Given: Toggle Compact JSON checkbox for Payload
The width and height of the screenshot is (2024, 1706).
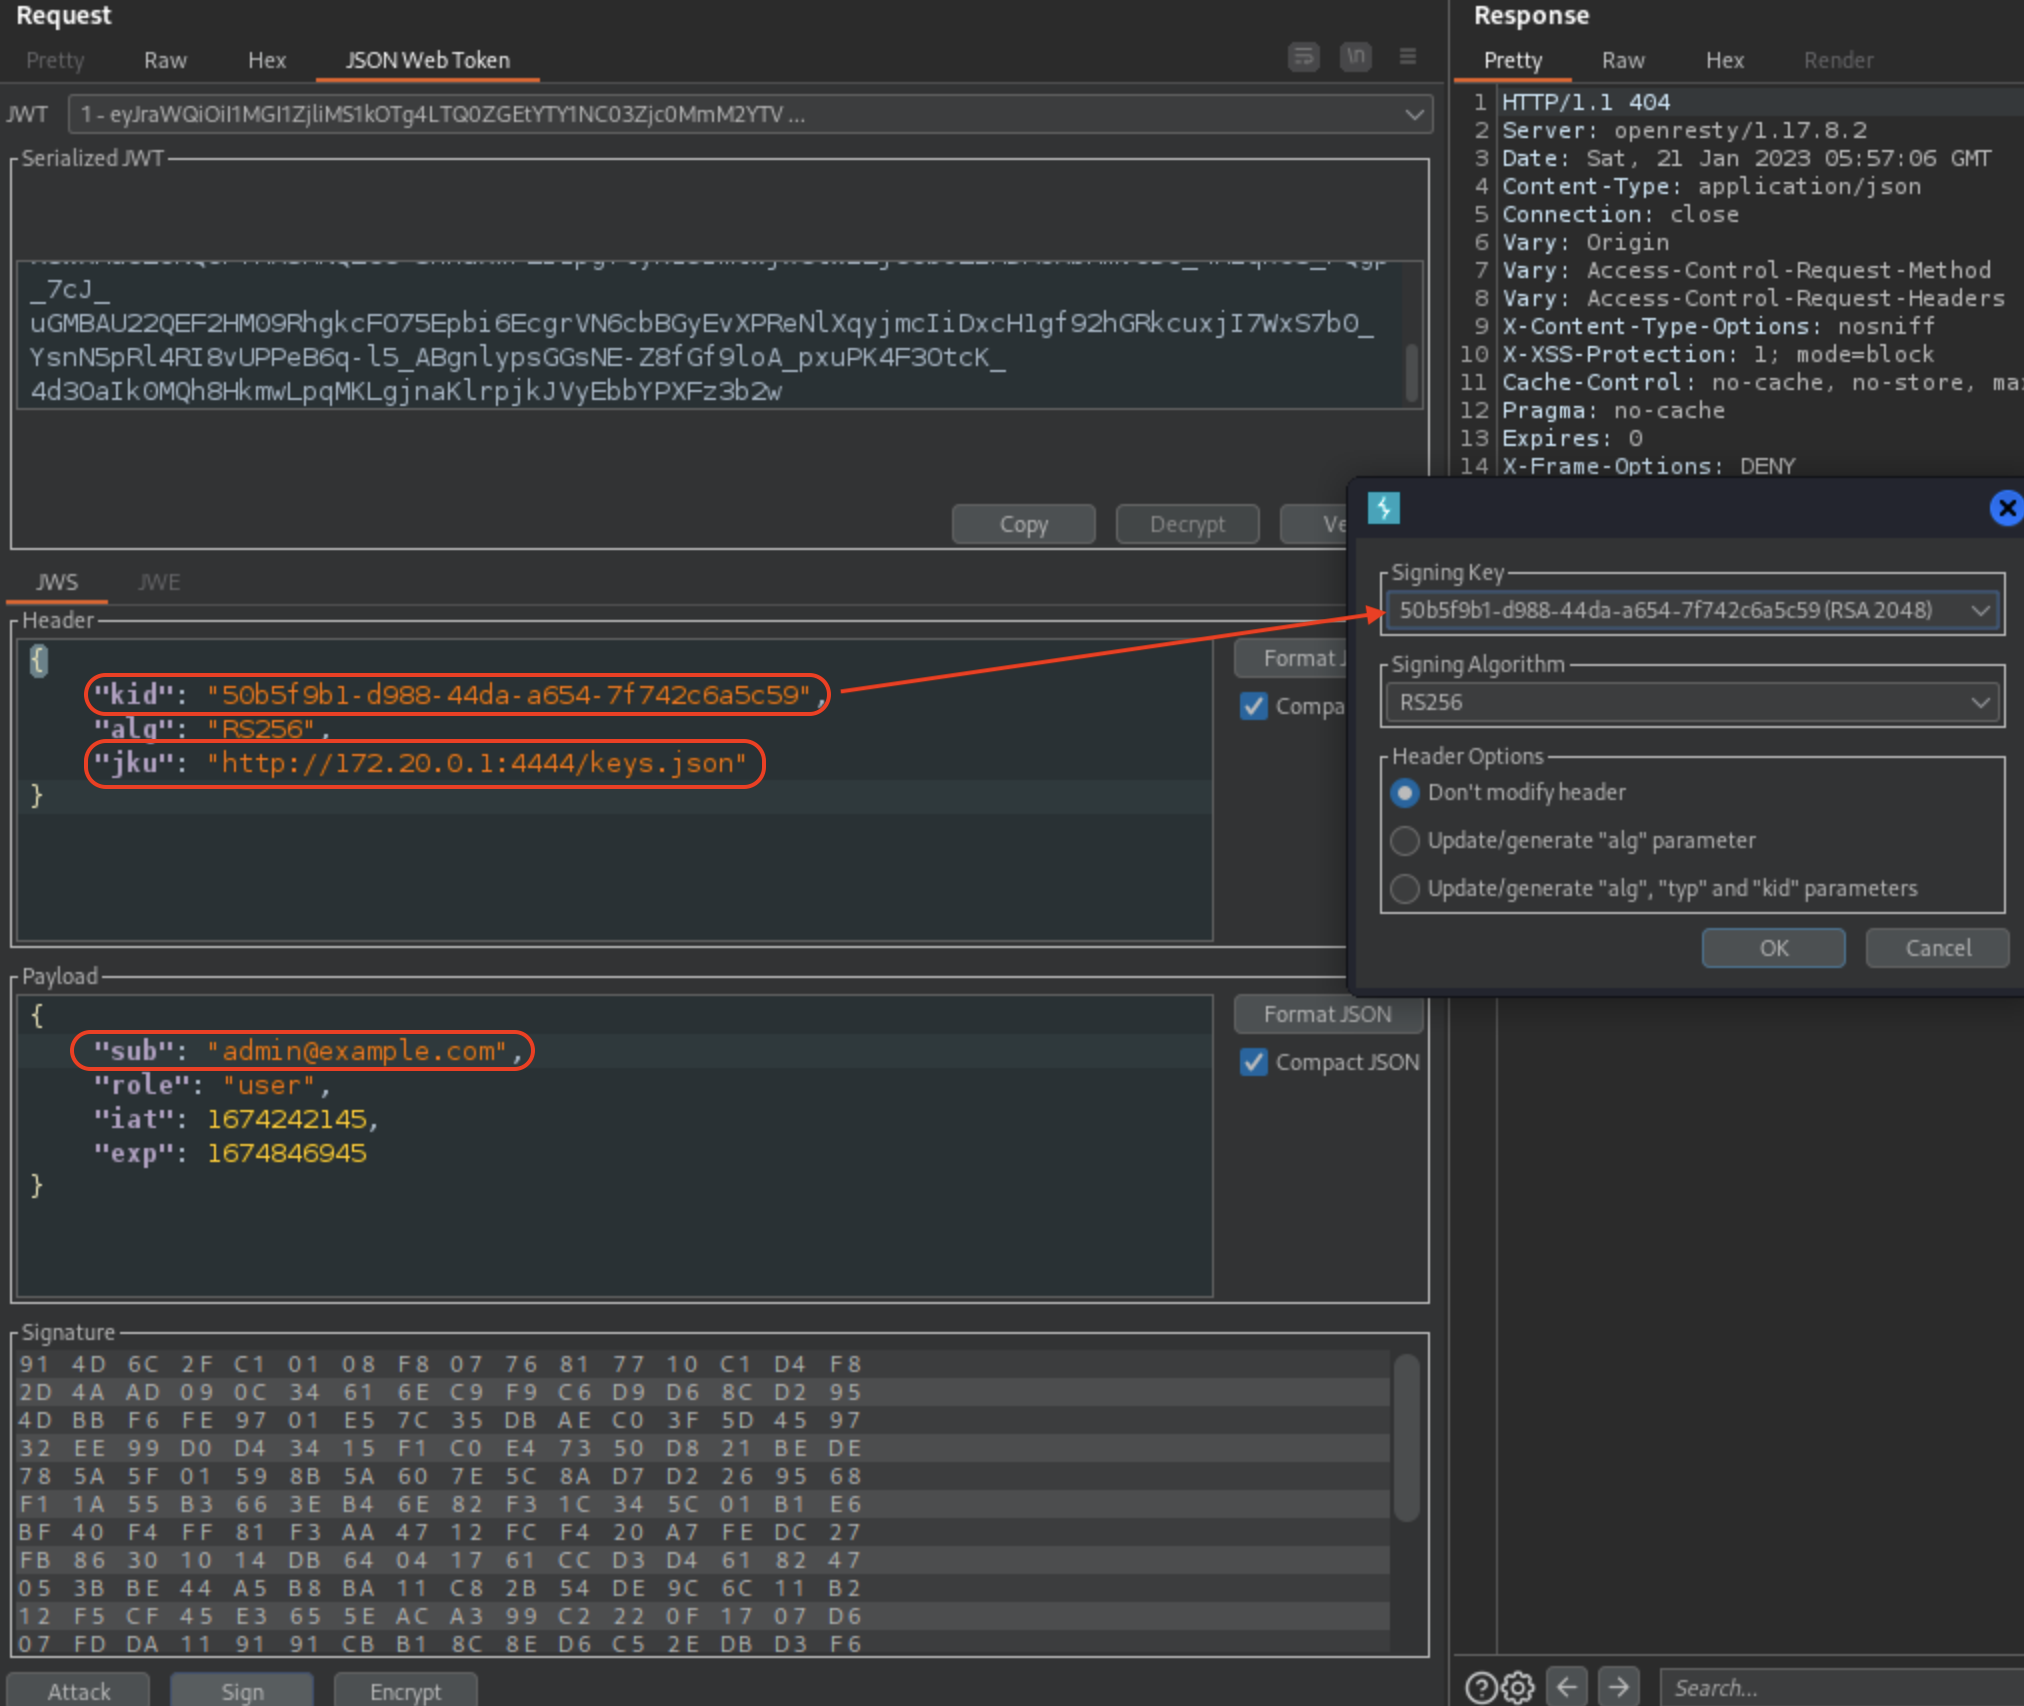Looking at the screenshot, I should (1254, 1062).
